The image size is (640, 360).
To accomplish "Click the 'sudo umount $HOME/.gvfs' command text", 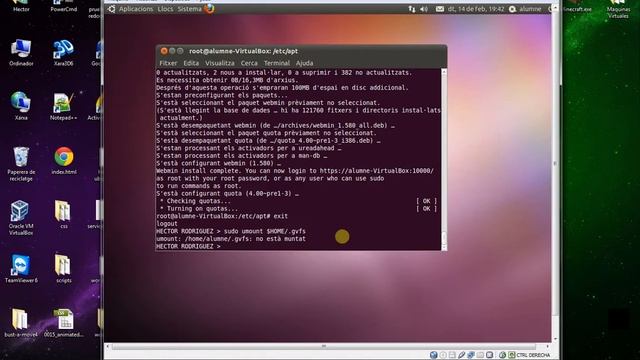I will (265, 231).
